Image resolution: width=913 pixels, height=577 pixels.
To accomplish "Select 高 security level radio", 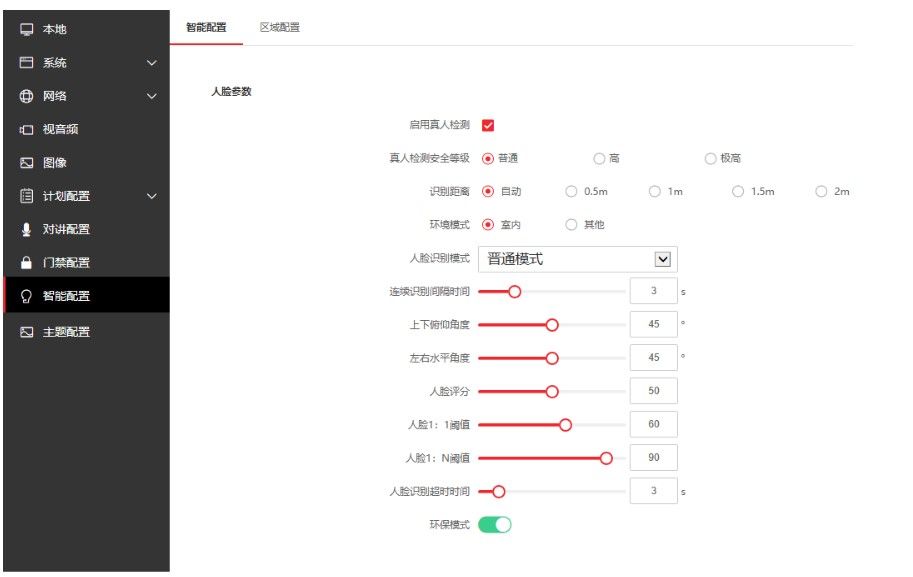I will tap(599, 158).
